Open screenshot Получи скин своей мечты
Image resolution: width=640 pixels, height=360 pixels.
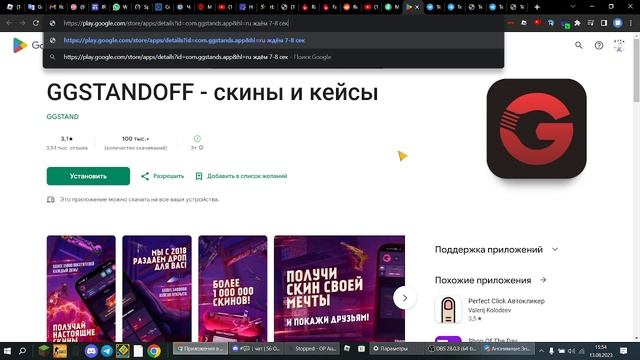click(340, 289)
